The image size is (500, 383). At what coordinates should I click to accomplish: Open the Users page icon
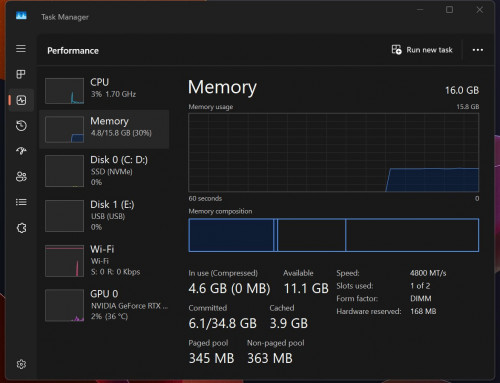pos(21,176)
